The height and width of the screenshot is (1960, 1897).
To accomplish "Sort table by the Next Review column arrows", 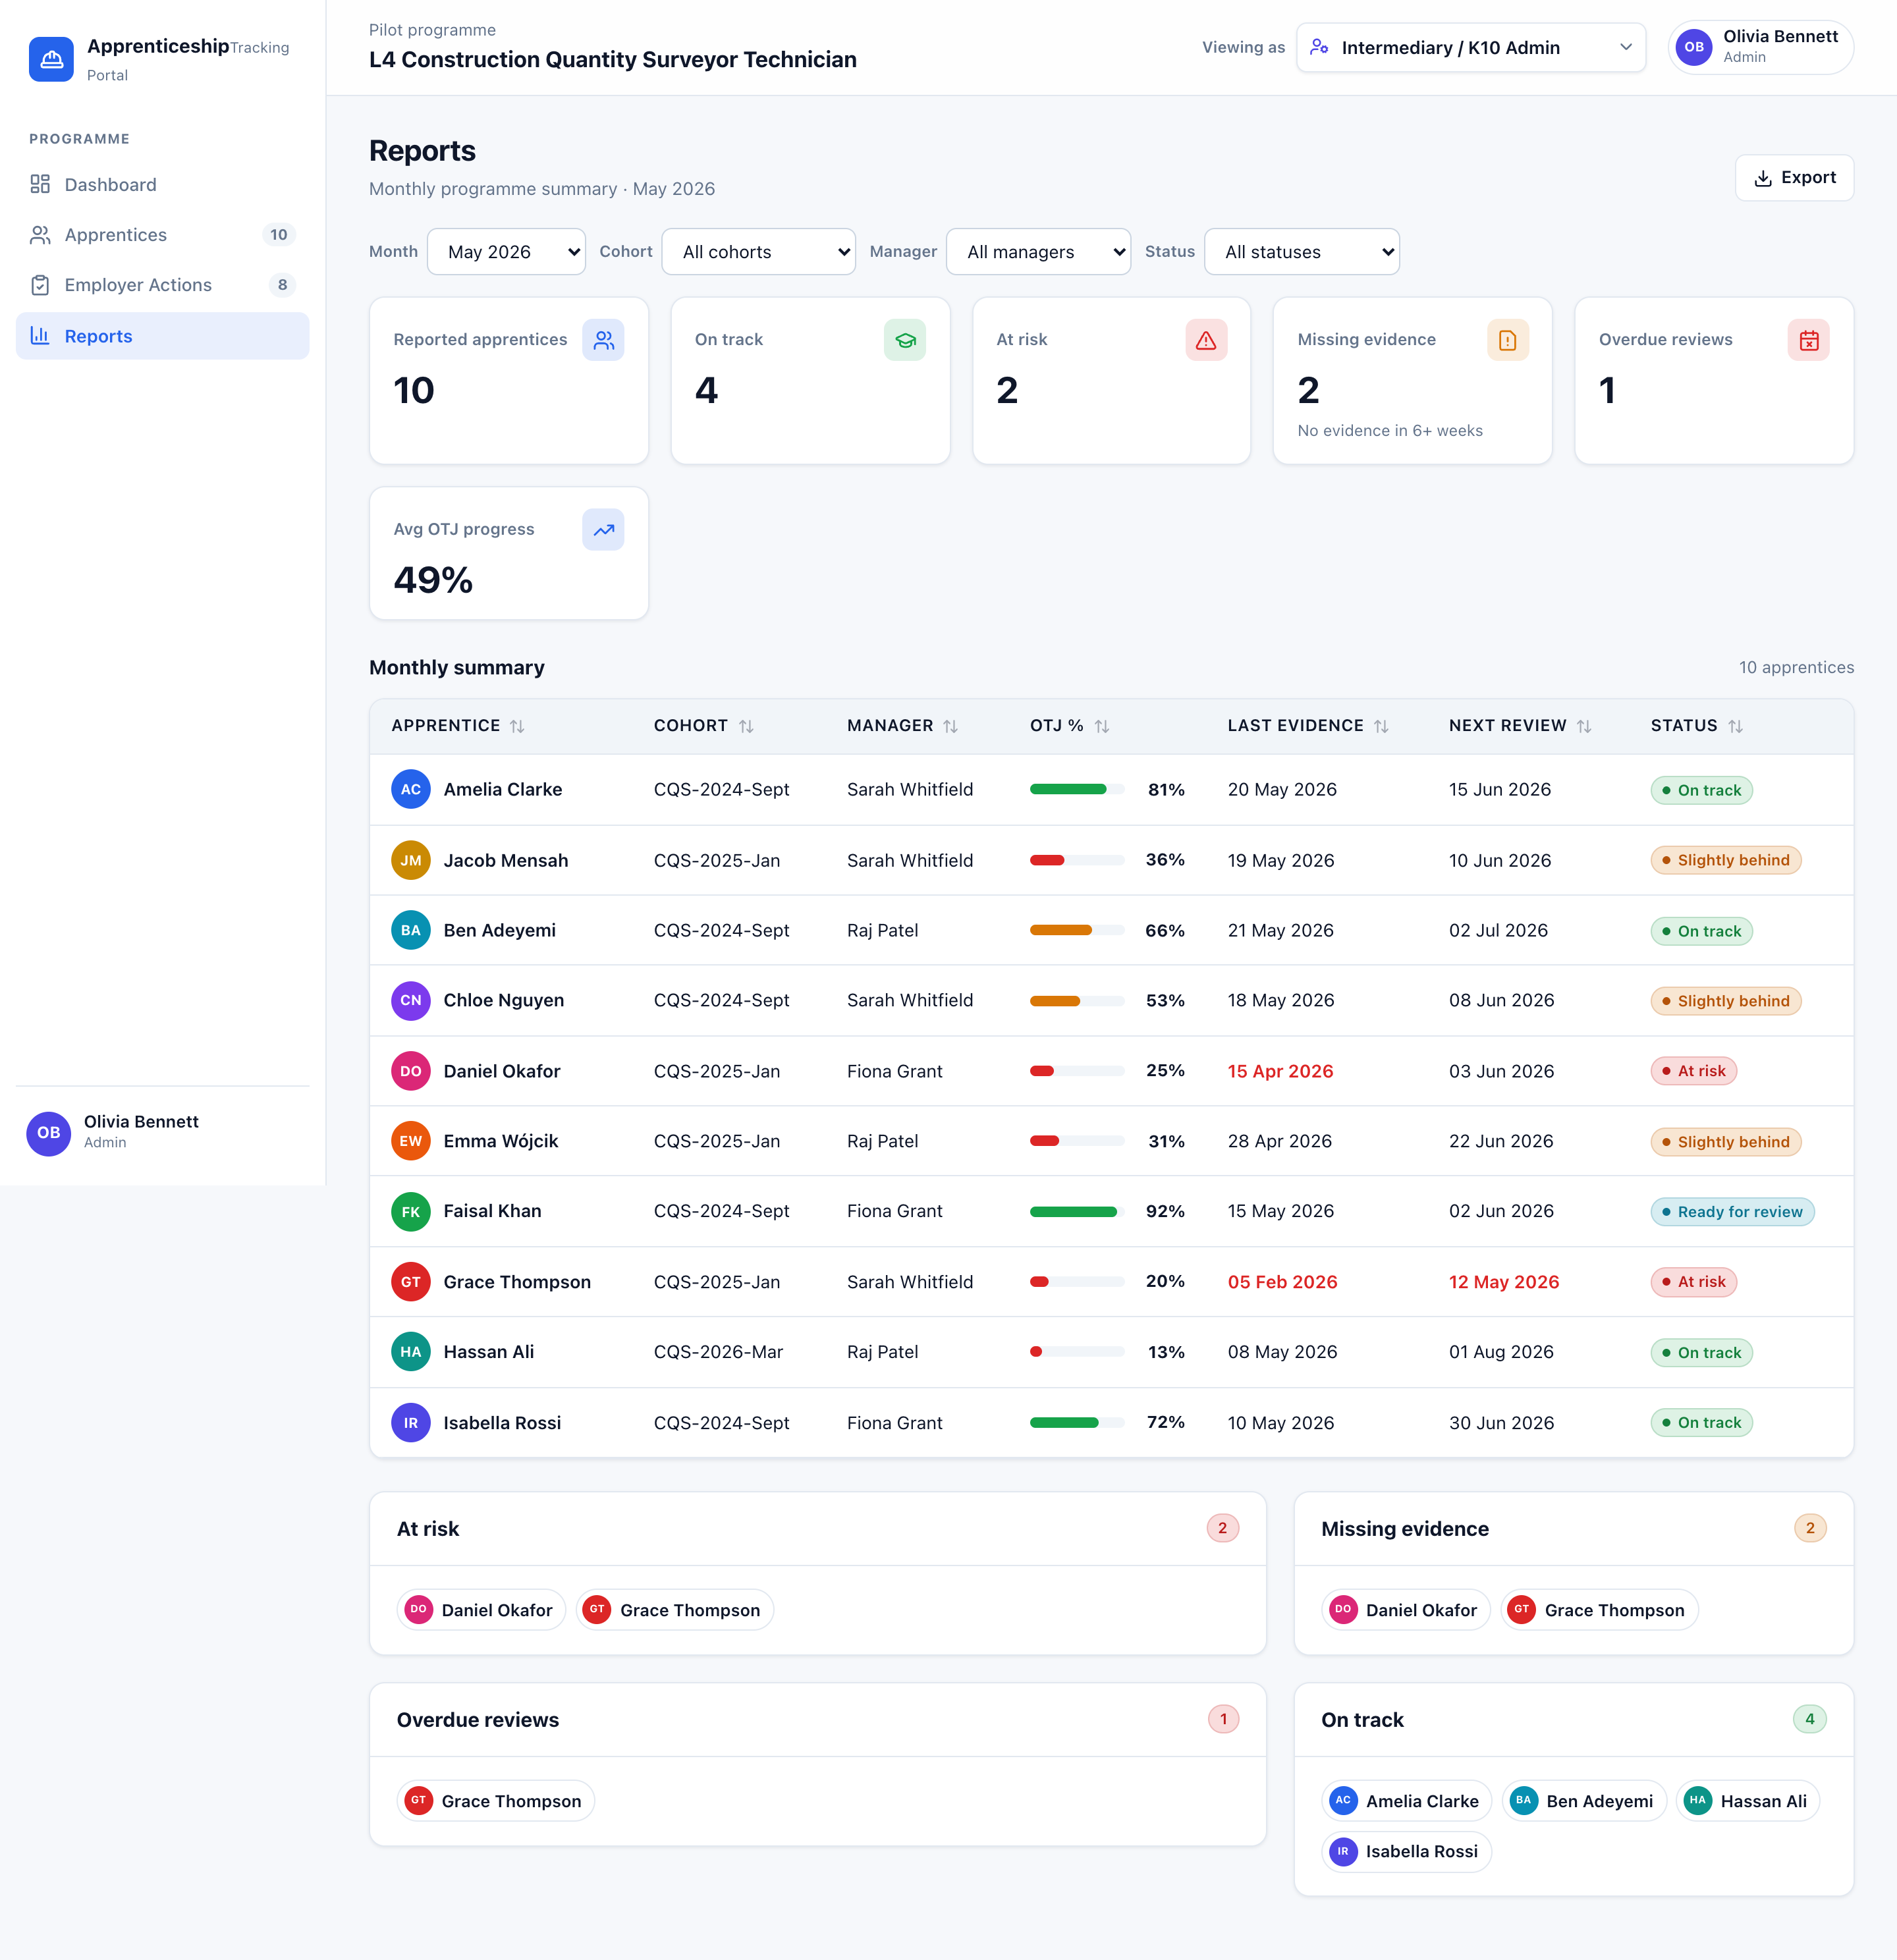I will click(1584, 726).
